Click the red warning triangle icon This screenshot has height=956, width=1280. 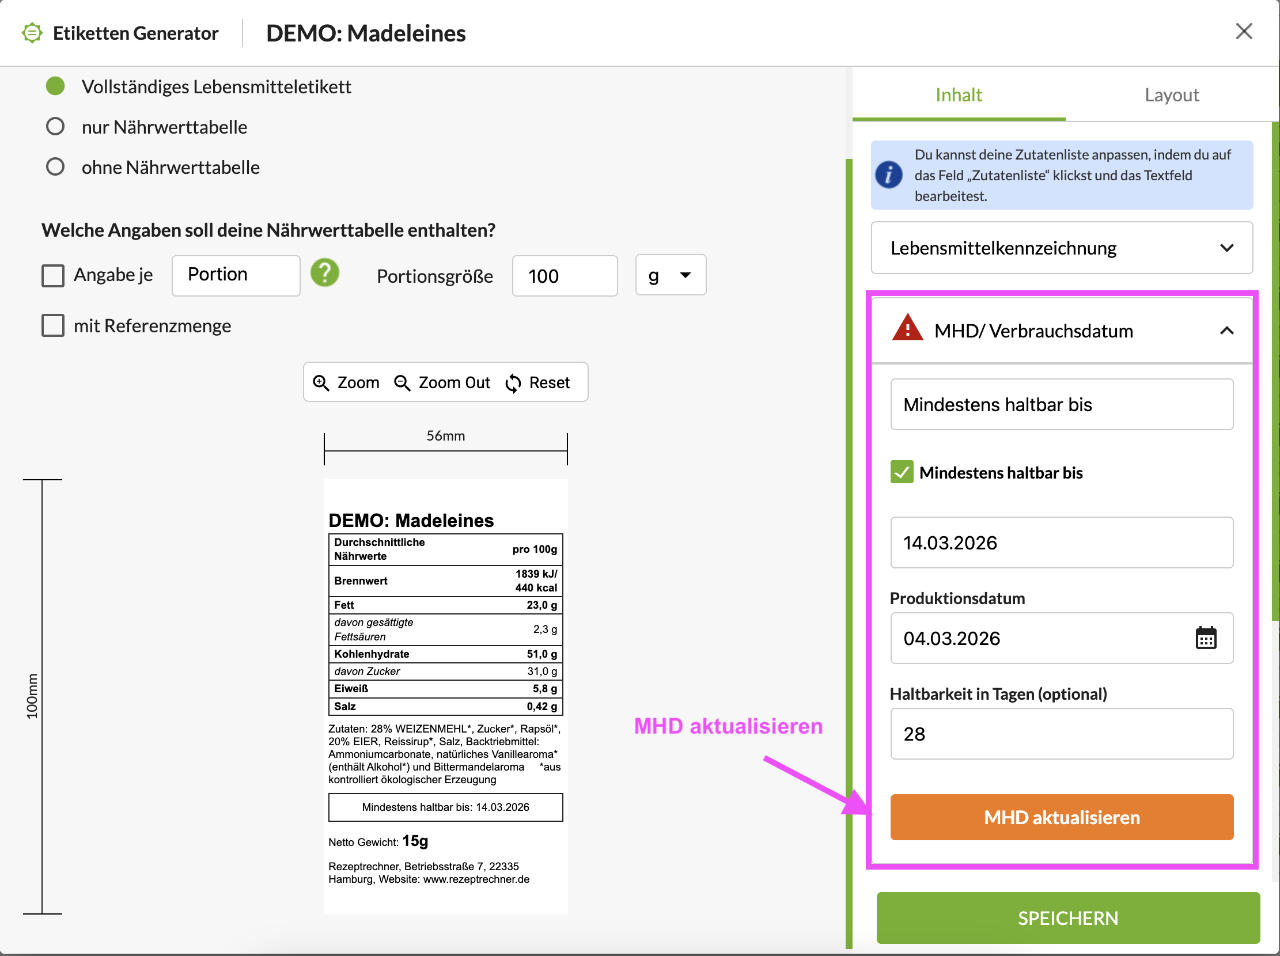pos(907,328)
